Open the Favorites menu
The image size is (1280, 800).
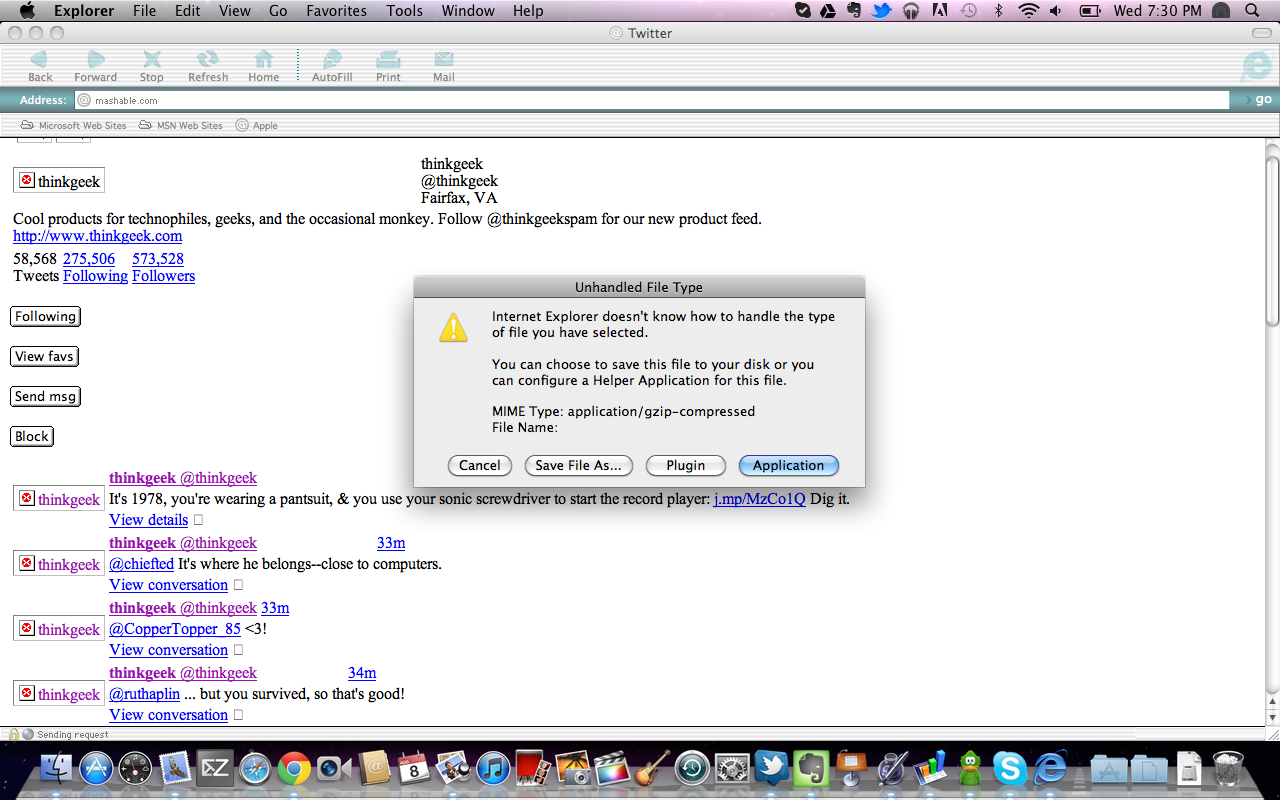tap(336, 11)
